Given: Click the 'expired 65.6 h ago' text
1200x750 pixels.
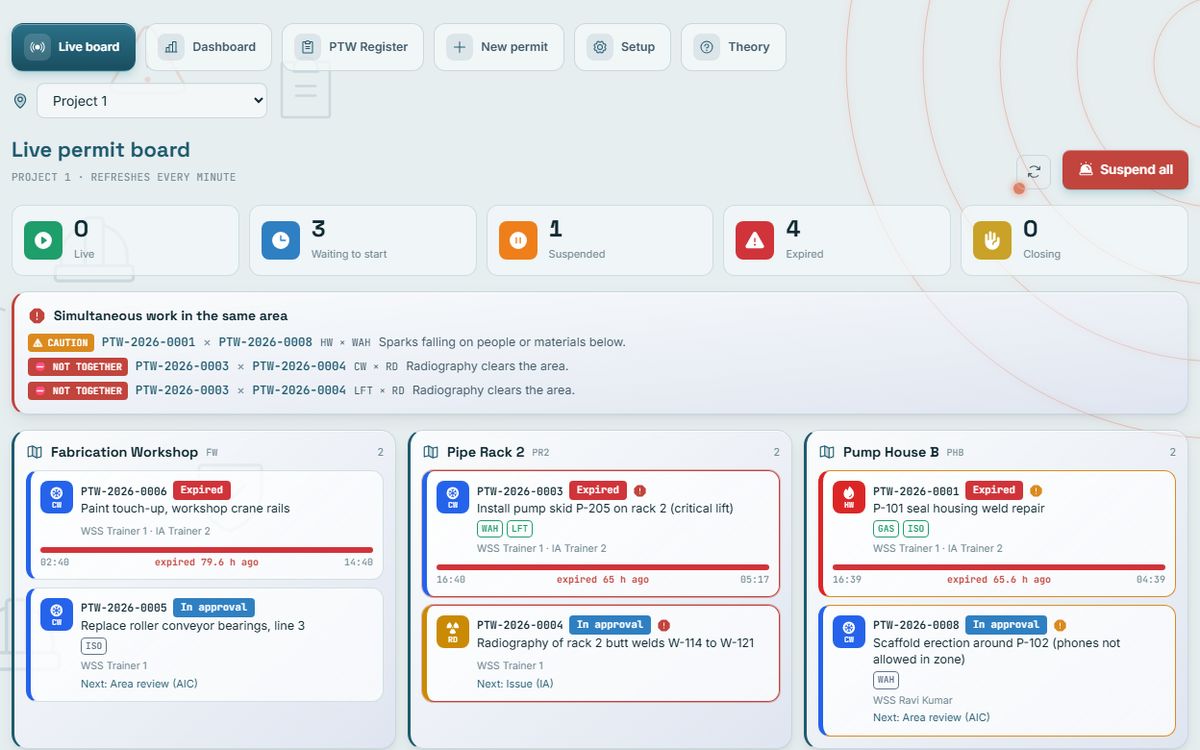Looking at the screenshot, I should coord(999,580).
